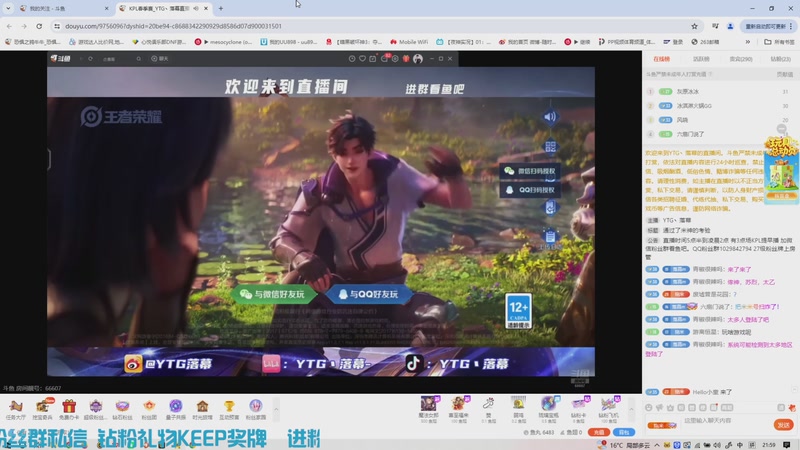800x450 pixels.
Task: Click the orange 充值 recharge button
Action: pyautogui.click(x=598, y=432)
